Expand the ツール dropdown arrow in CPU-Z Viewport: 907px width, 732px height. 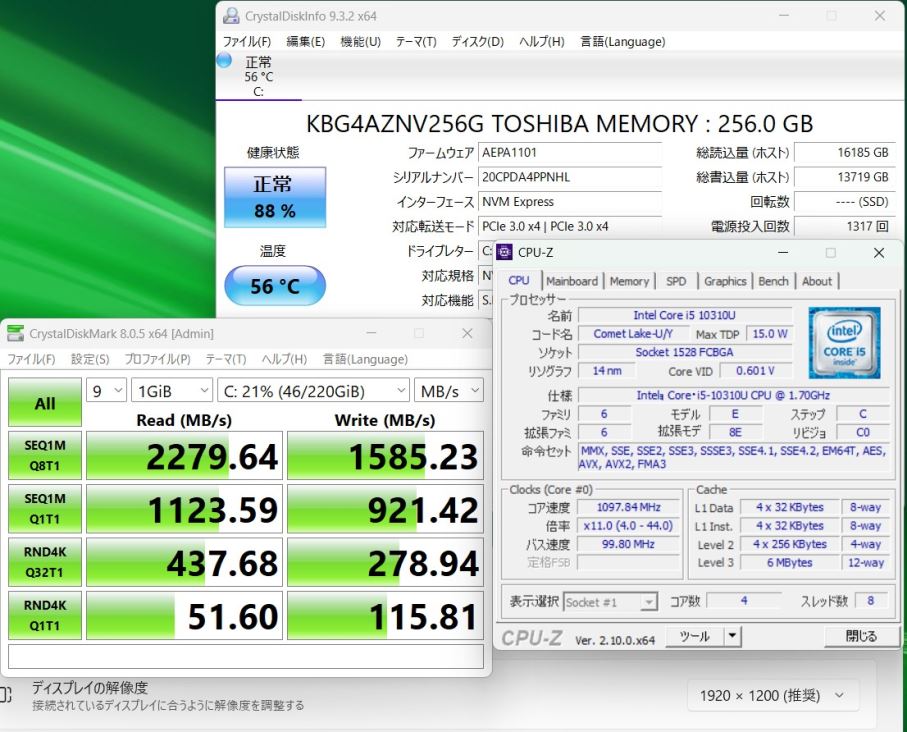pos(732,636)
